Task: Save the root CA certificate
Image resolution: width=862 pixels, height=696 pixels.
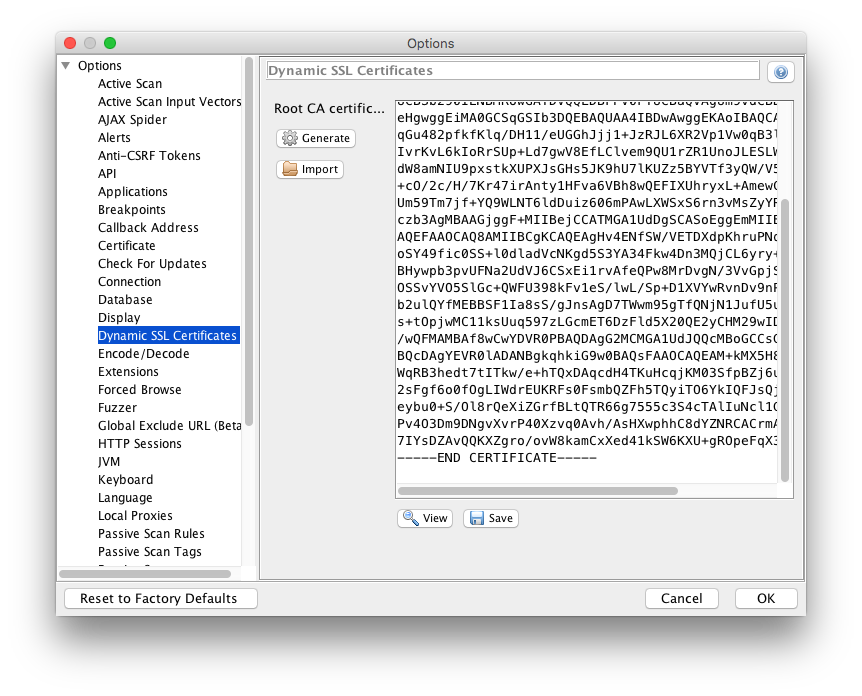Action: point(491,518)
